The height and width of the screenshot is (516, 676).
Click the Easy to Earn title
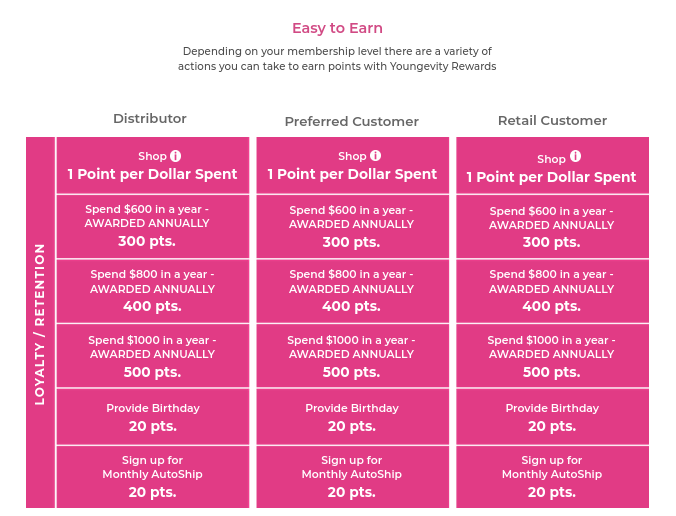tap(337, 28)
